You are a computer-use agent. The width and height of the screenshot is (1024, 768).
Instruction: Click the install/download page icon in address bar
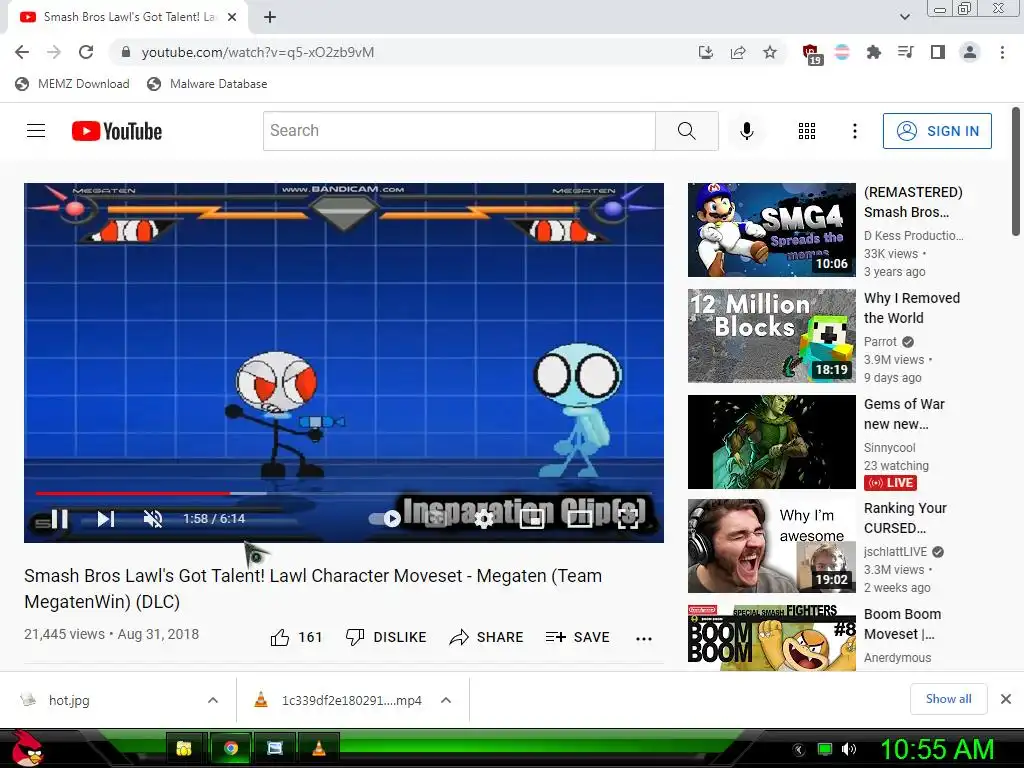pos(705,52)
